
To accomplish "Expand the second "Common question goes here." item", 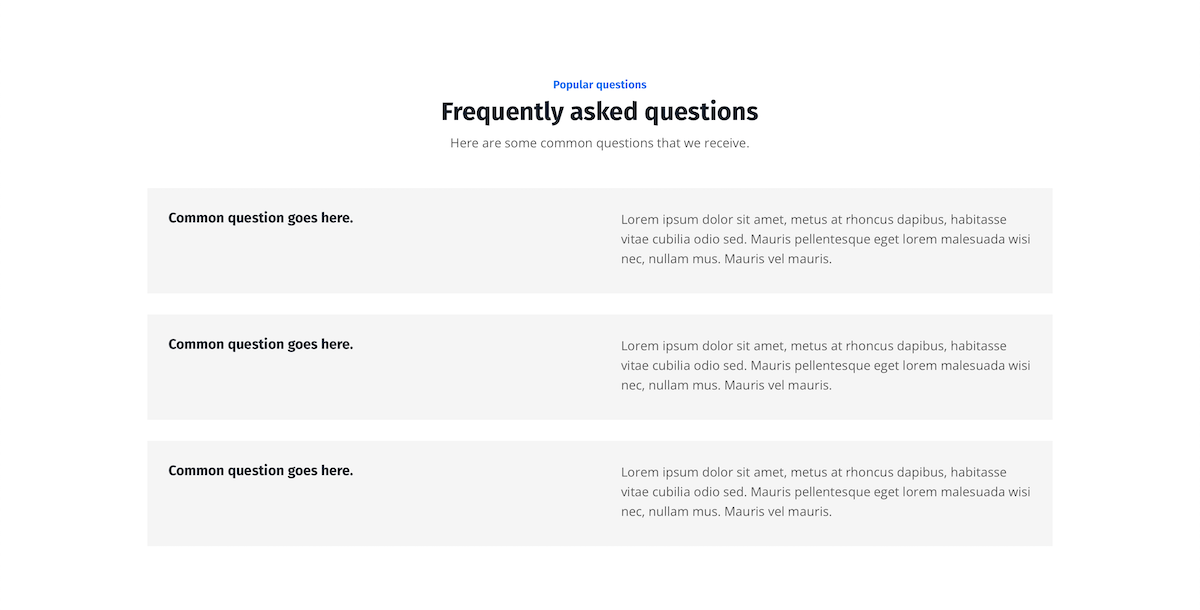I will (x=260, y=344).
